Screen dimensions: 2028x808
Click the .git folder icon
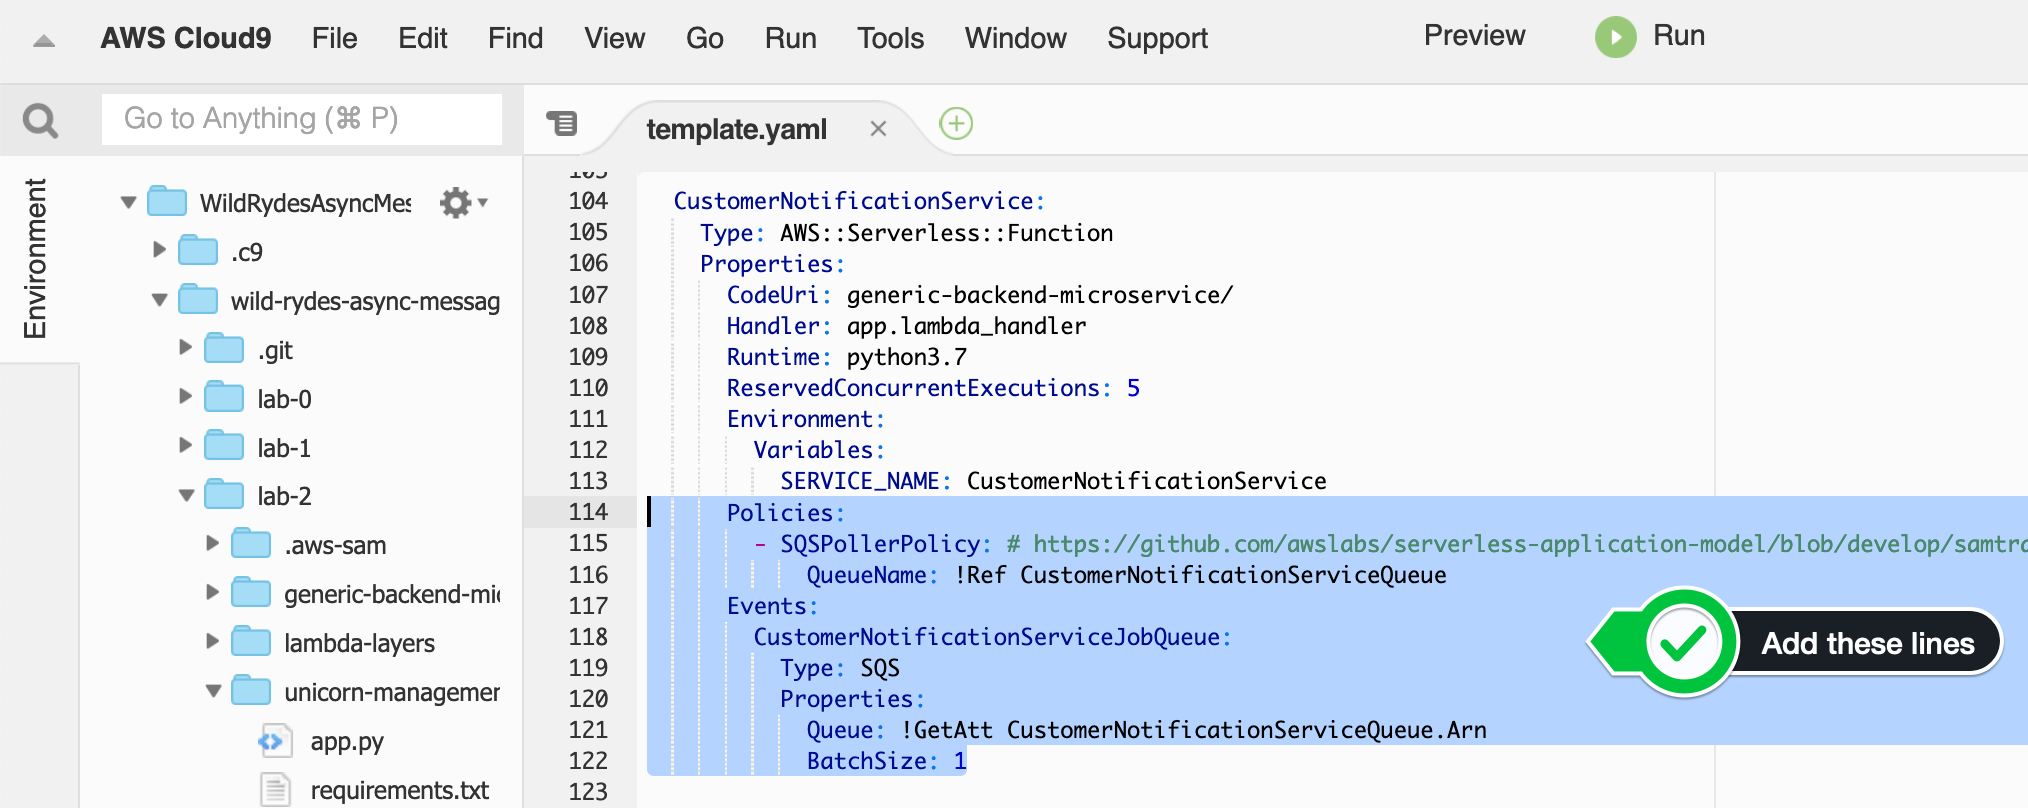pos(224,349)
